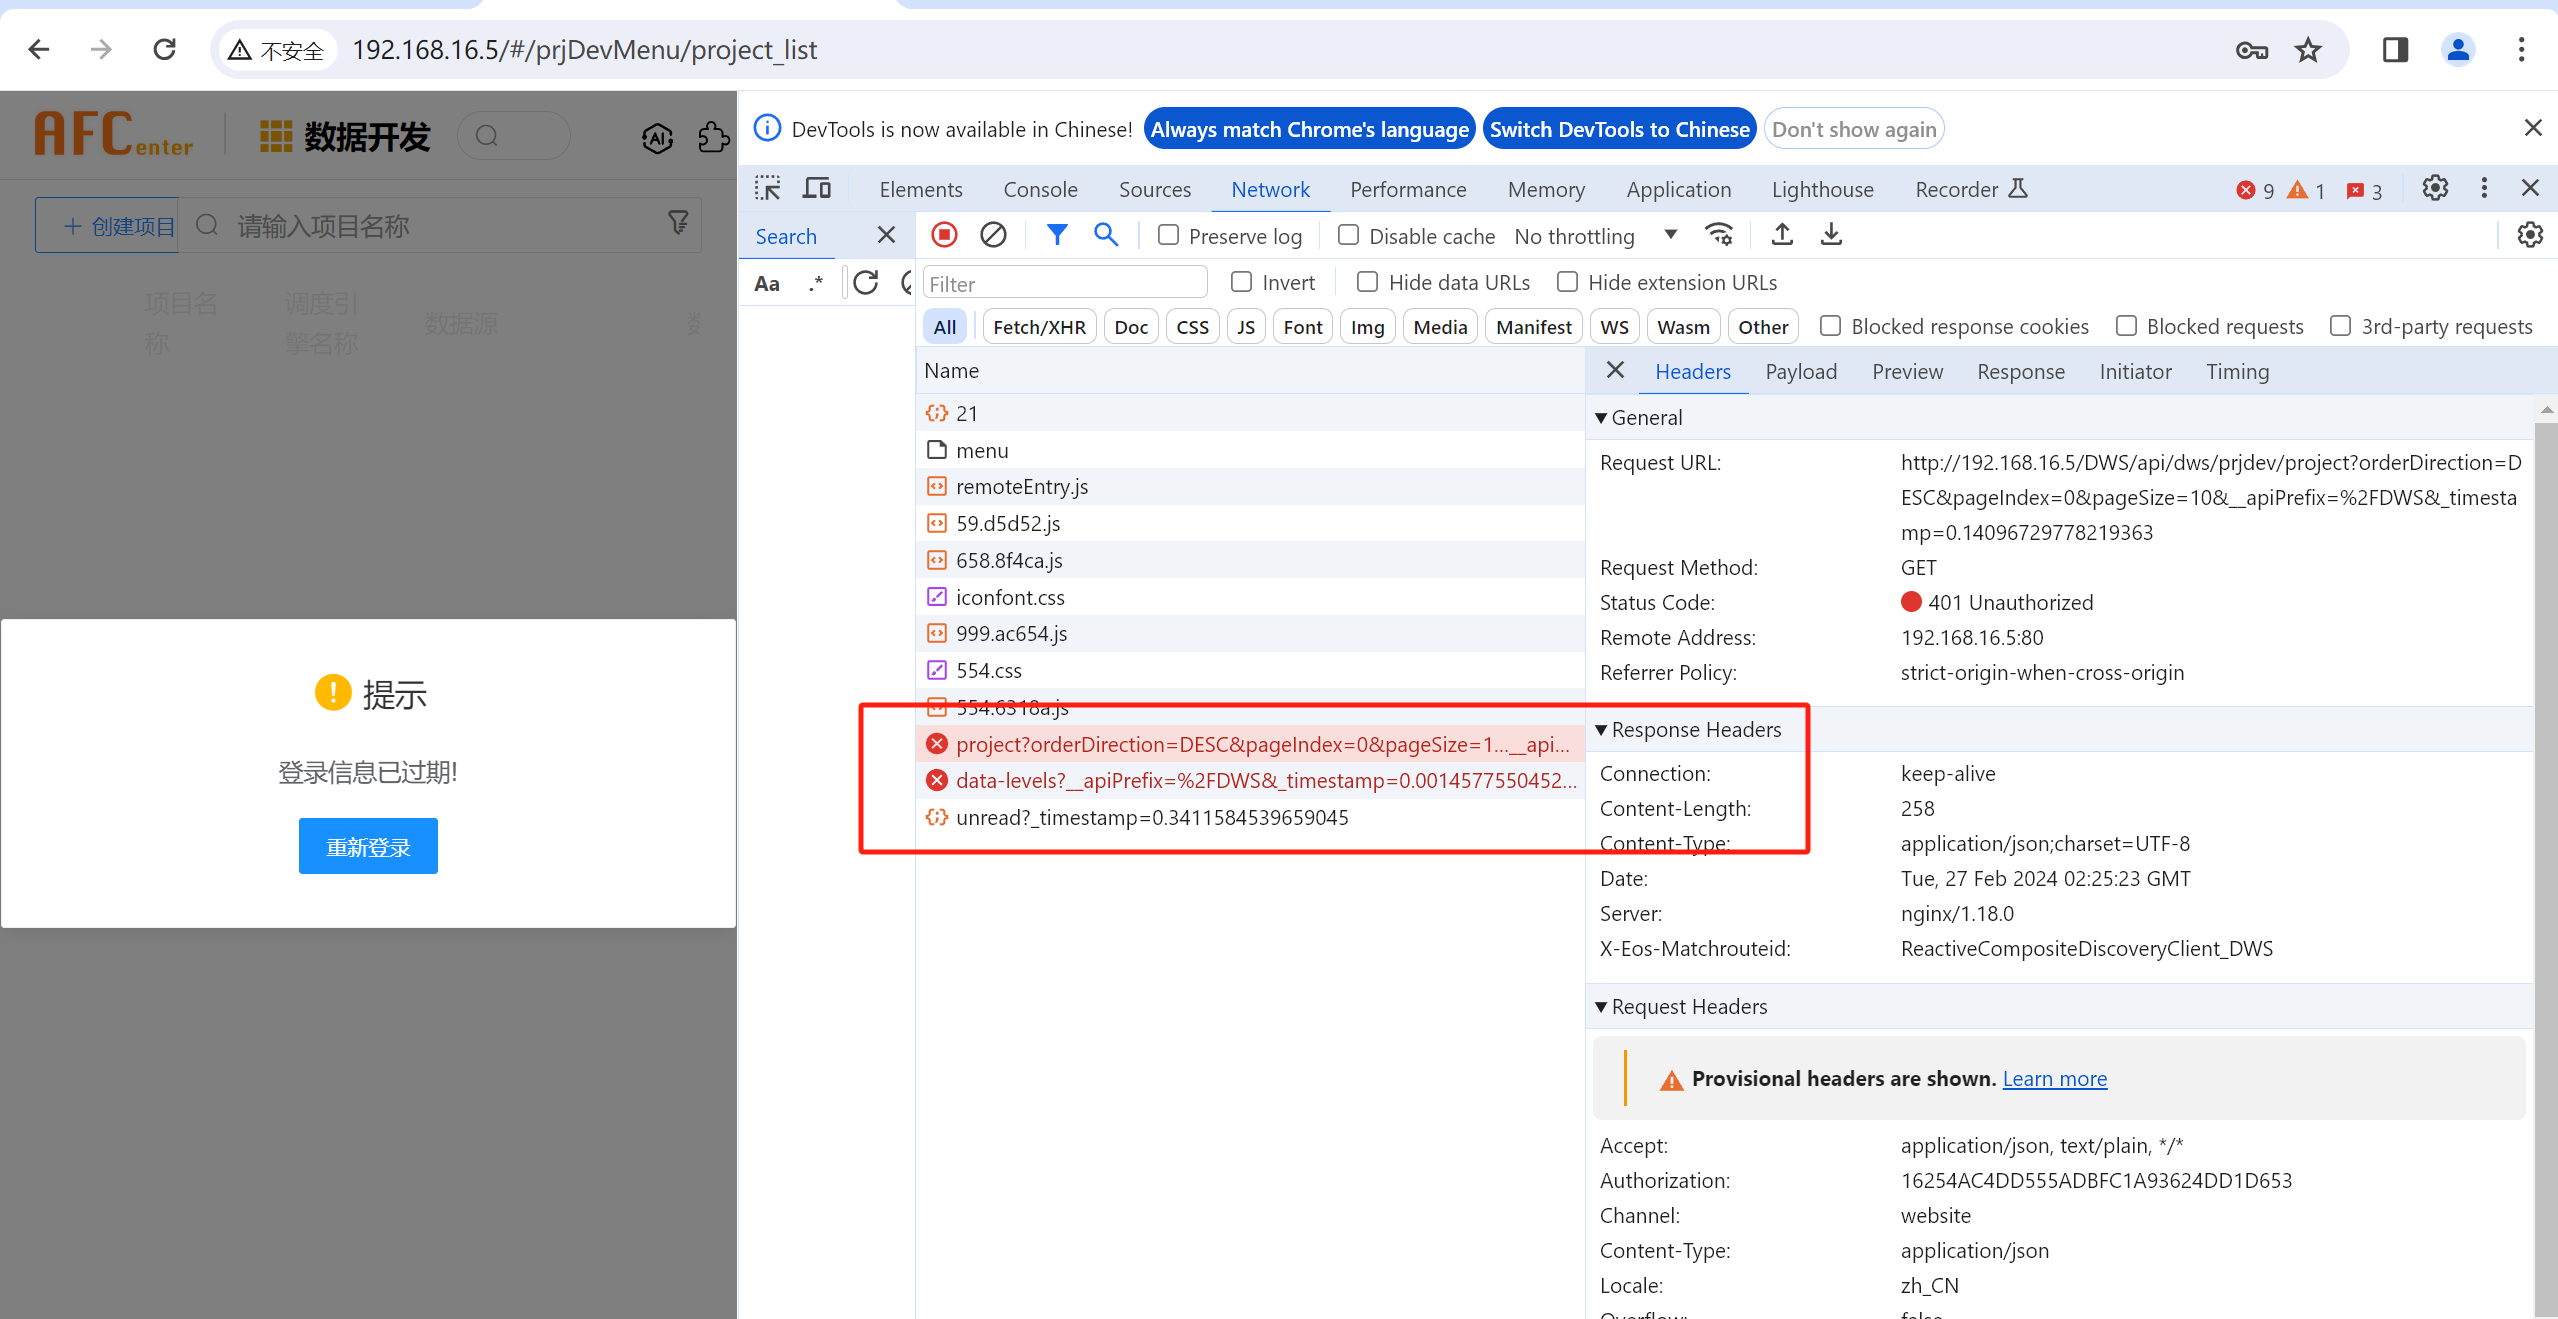Open DevTools settings gear icon
2558x1319 pixels.
coord(2435,188)
